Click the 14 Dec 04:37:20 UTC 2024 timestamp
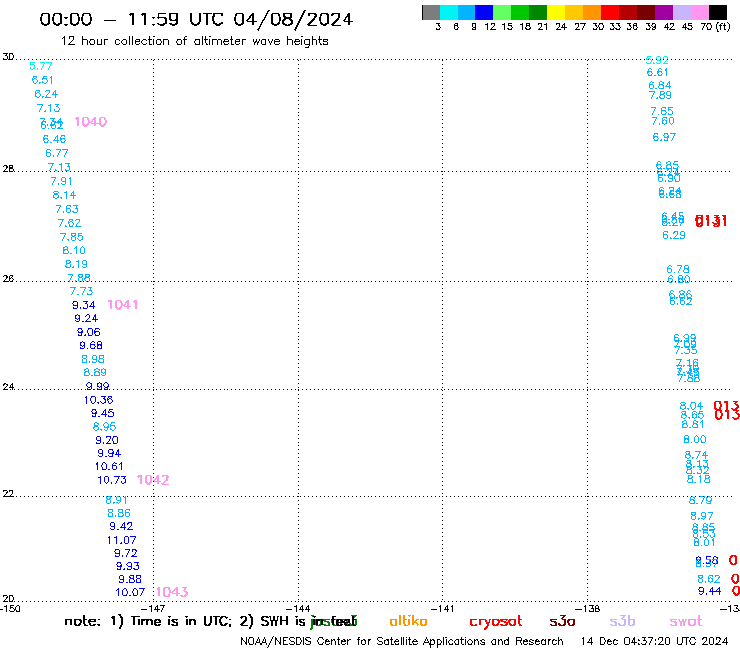The image size is (740, 650). [654, 642]
